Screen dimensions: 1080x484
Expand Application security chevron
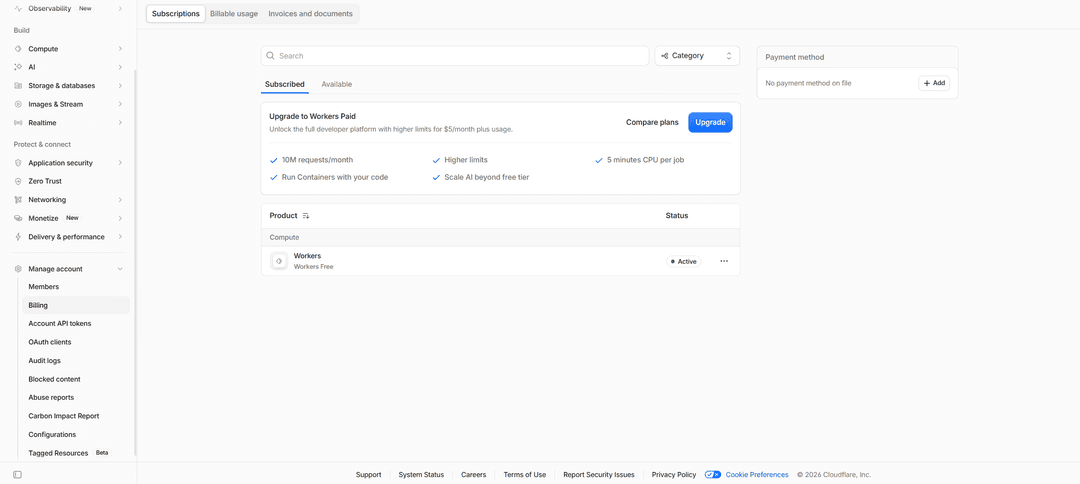point(120,163)
